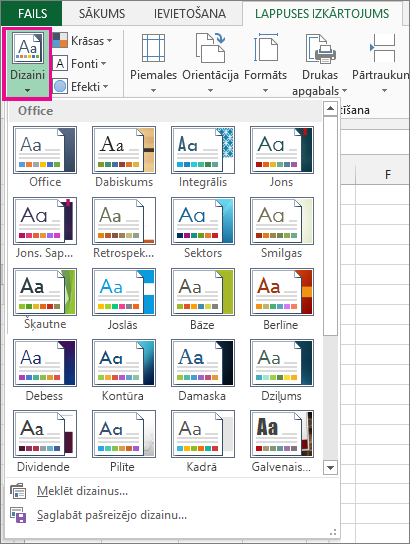Open the Dizaini themes dropdown button
This screenshot has width=410, height=544.
coord(27,64)
